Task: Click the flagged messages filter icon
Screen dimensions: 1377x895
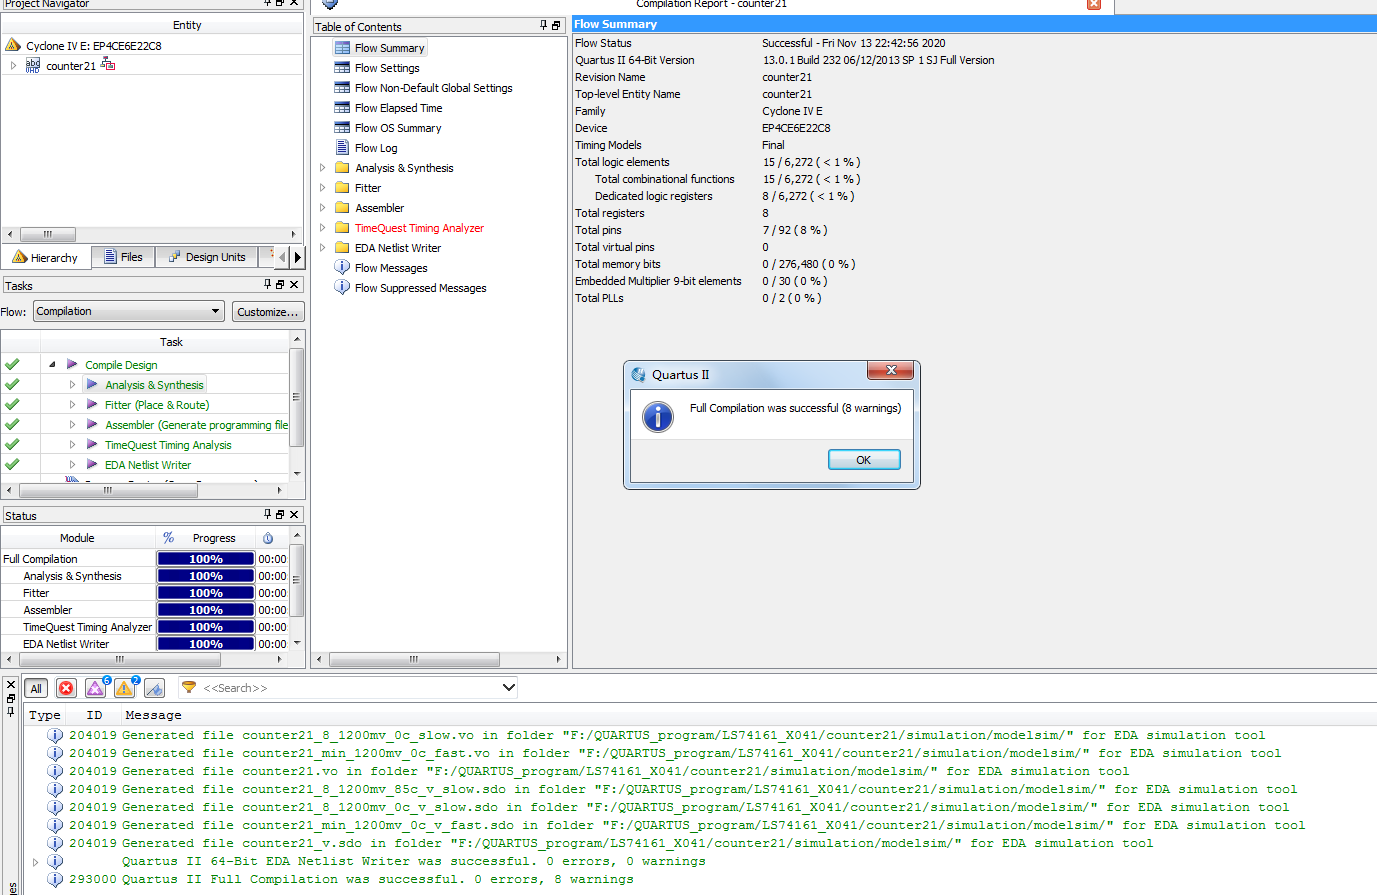Action: point(154,688)
